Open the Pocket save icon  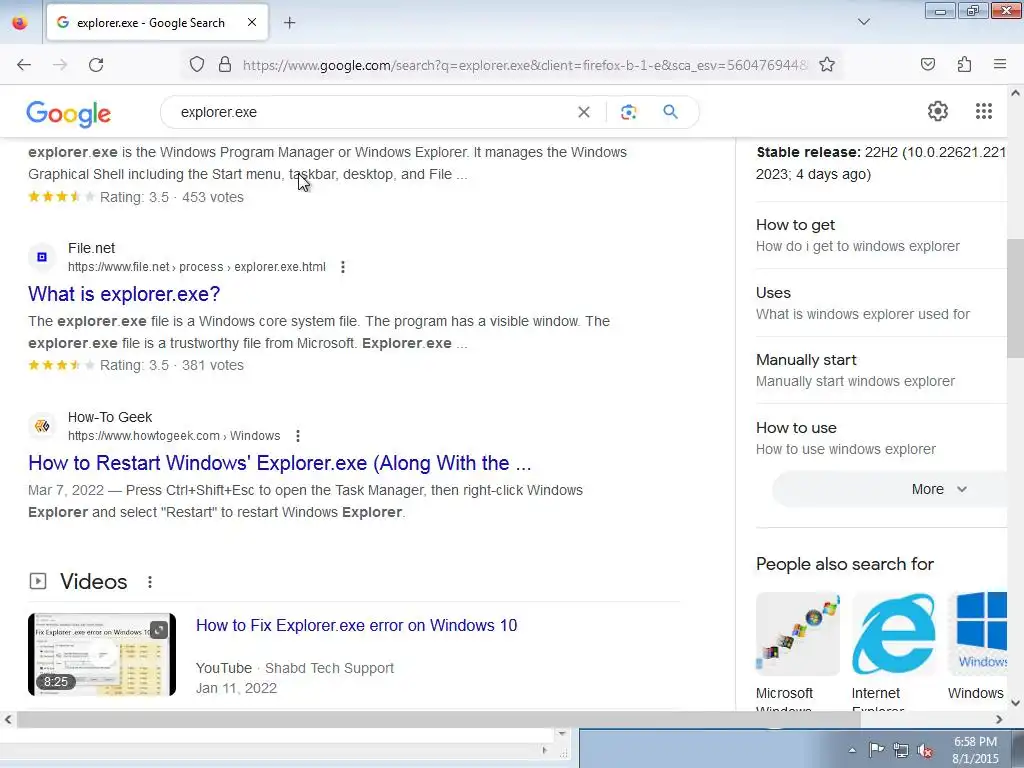tap(928, 65)
